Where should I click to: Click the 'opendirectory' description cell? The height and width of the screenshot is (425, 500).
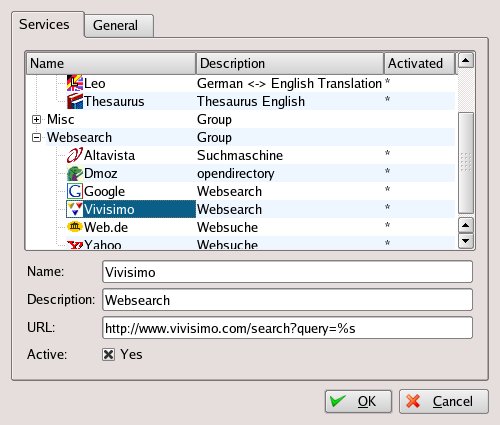tap(236, 173)
